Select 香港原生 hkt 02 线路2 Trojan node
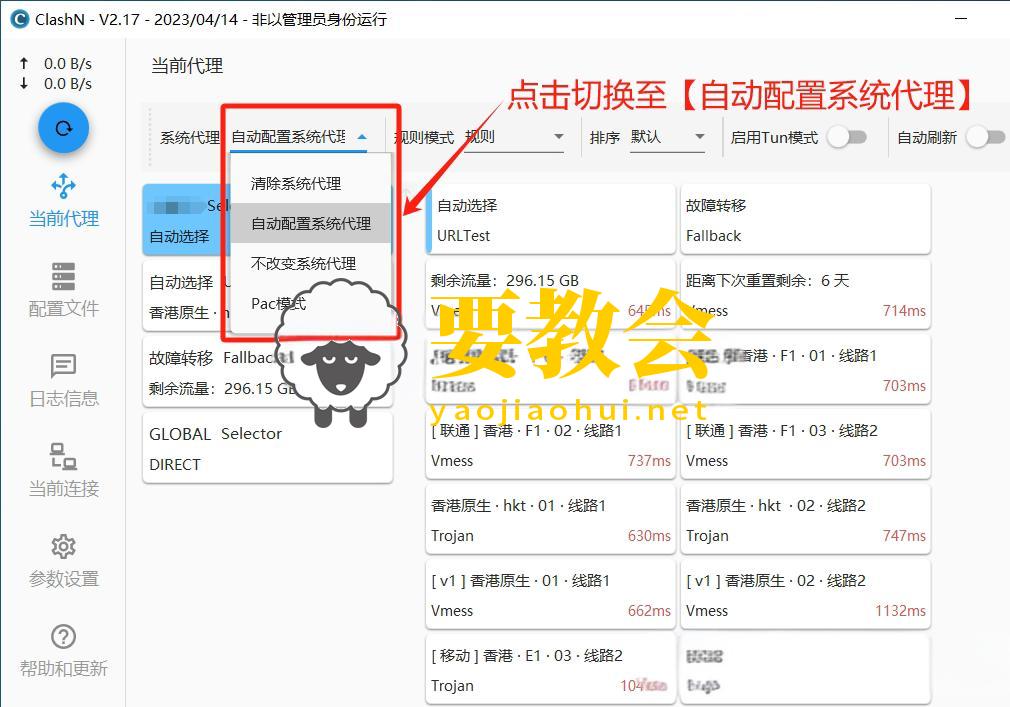This screenshot has height=707, width=1010. (x=805, y=520)
